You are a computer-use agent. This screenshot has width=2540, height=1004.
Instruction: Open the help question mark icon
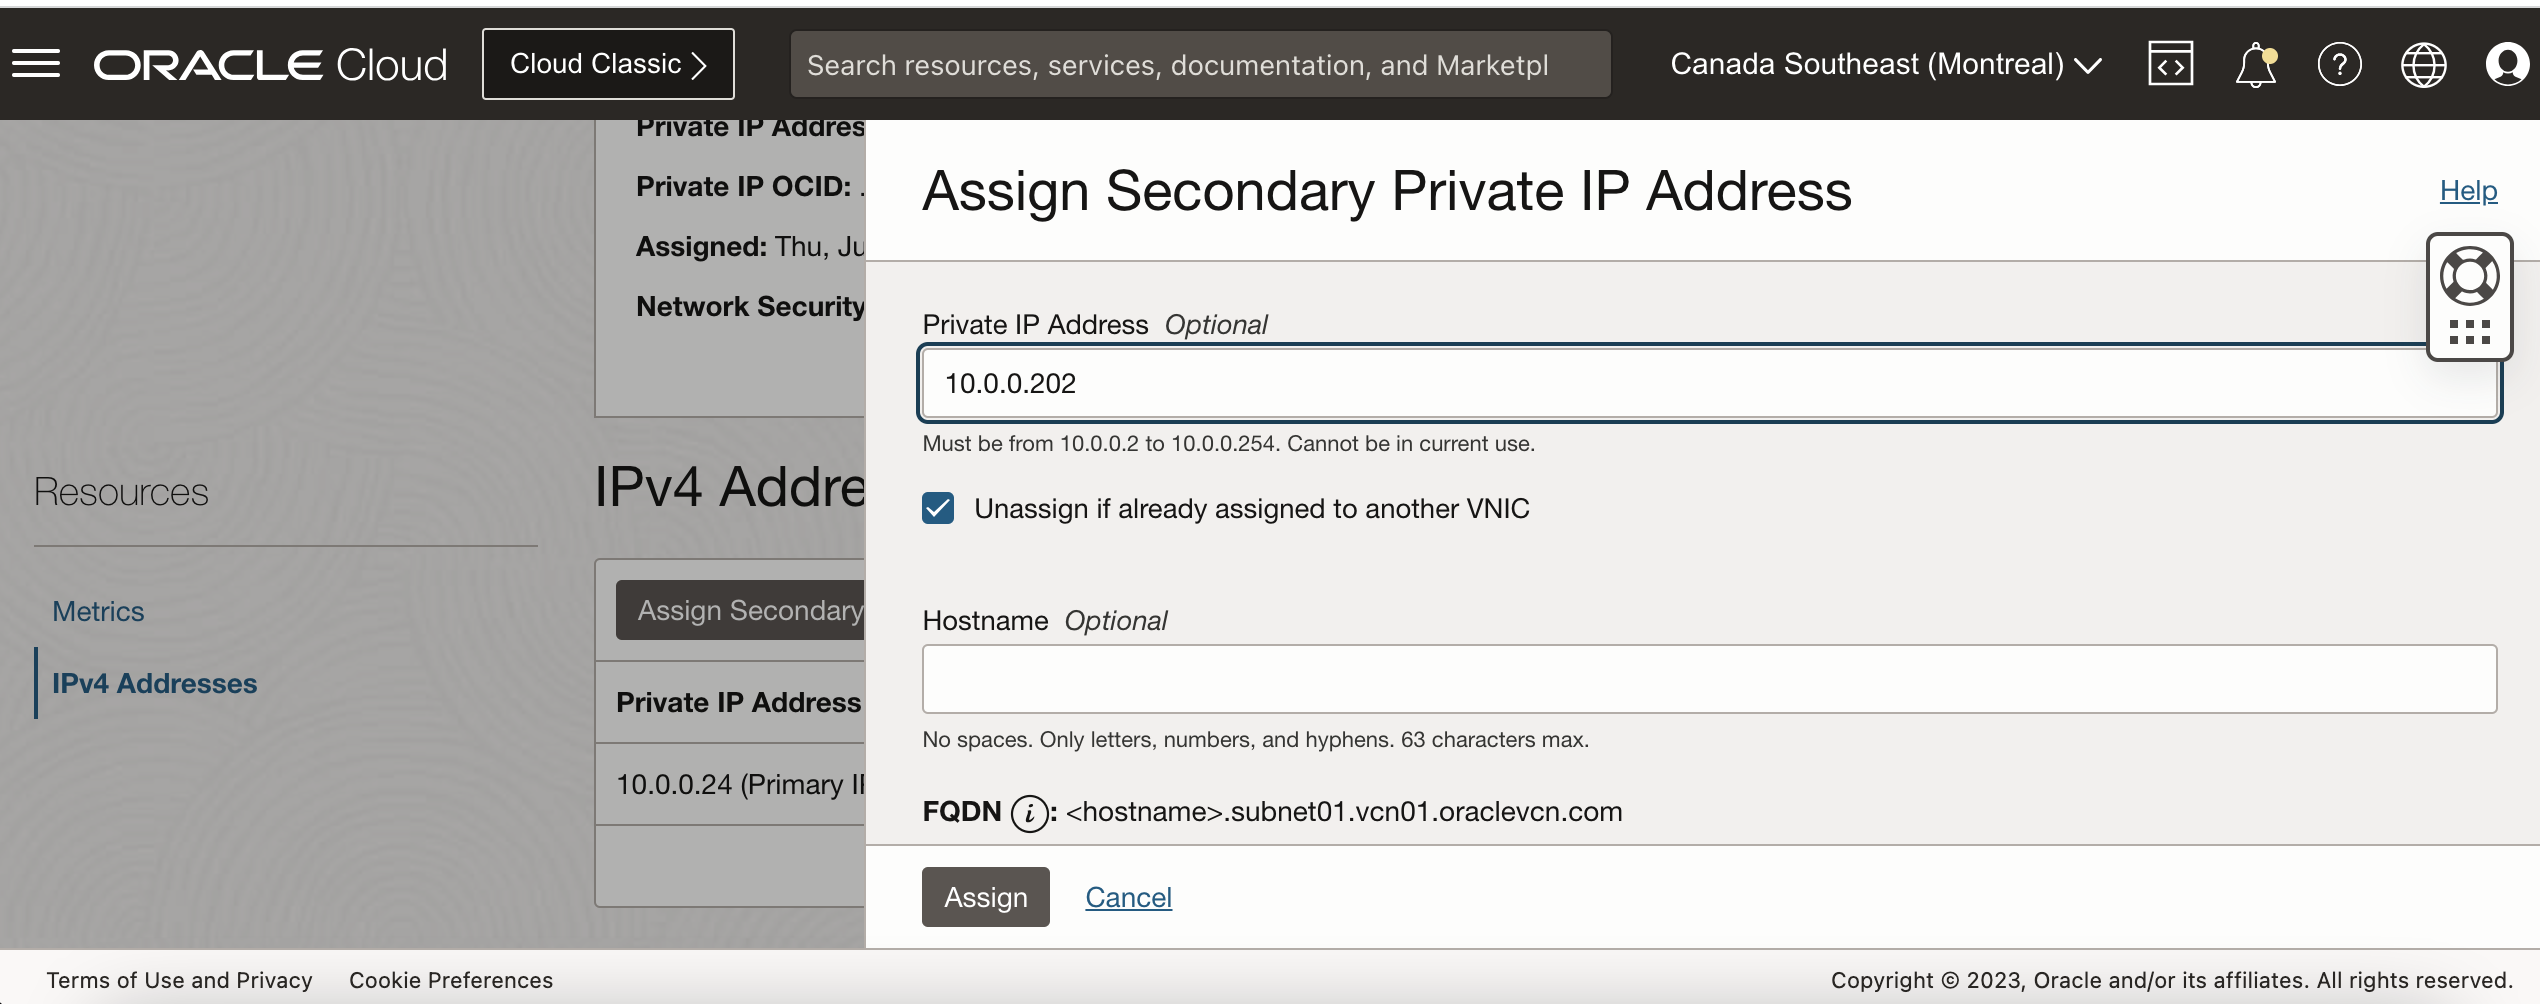click(x=2340, y=63)
